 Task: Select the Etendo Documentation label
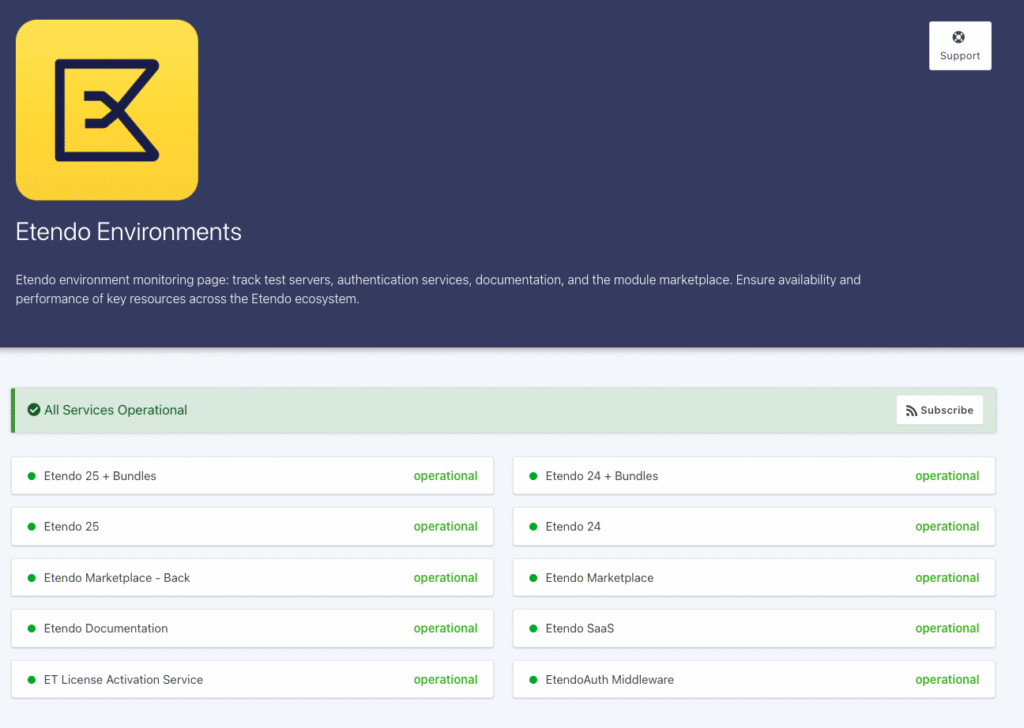click(106, 628)
